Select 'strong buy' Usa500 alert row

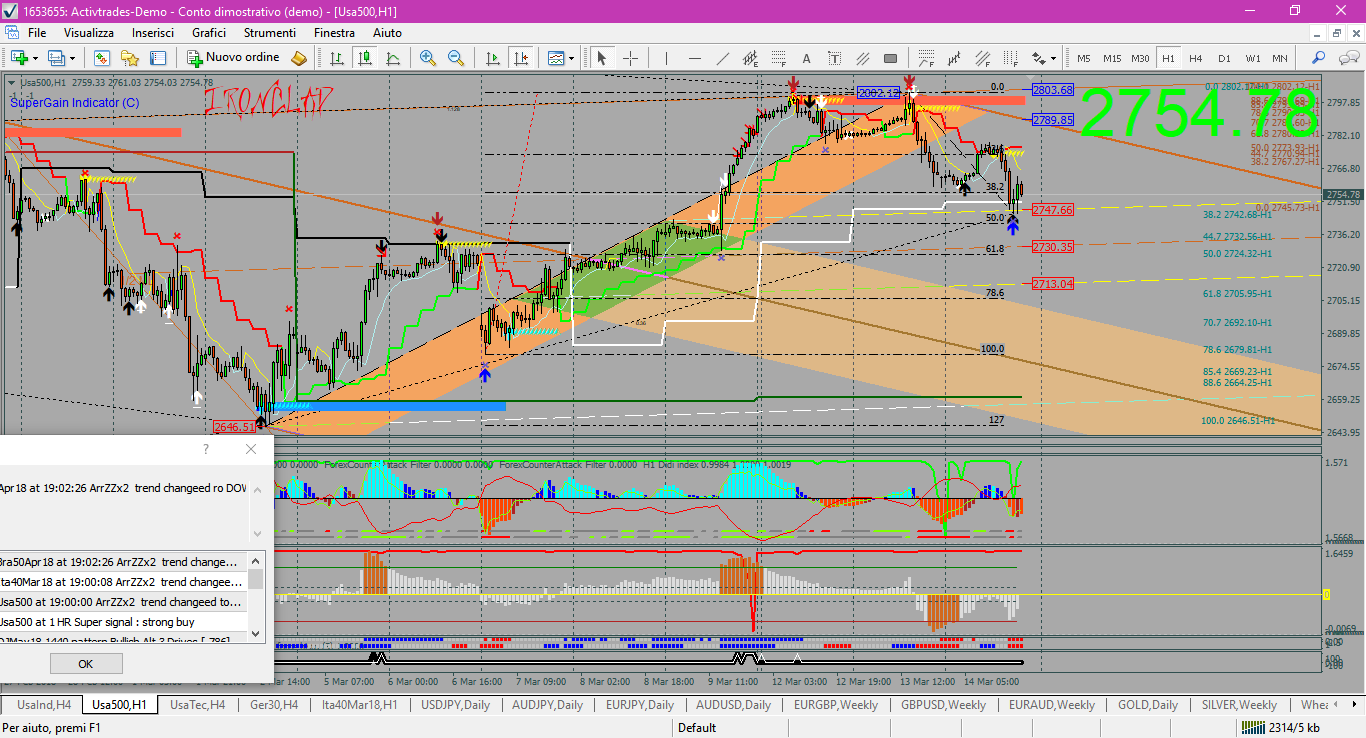[123, 622]
